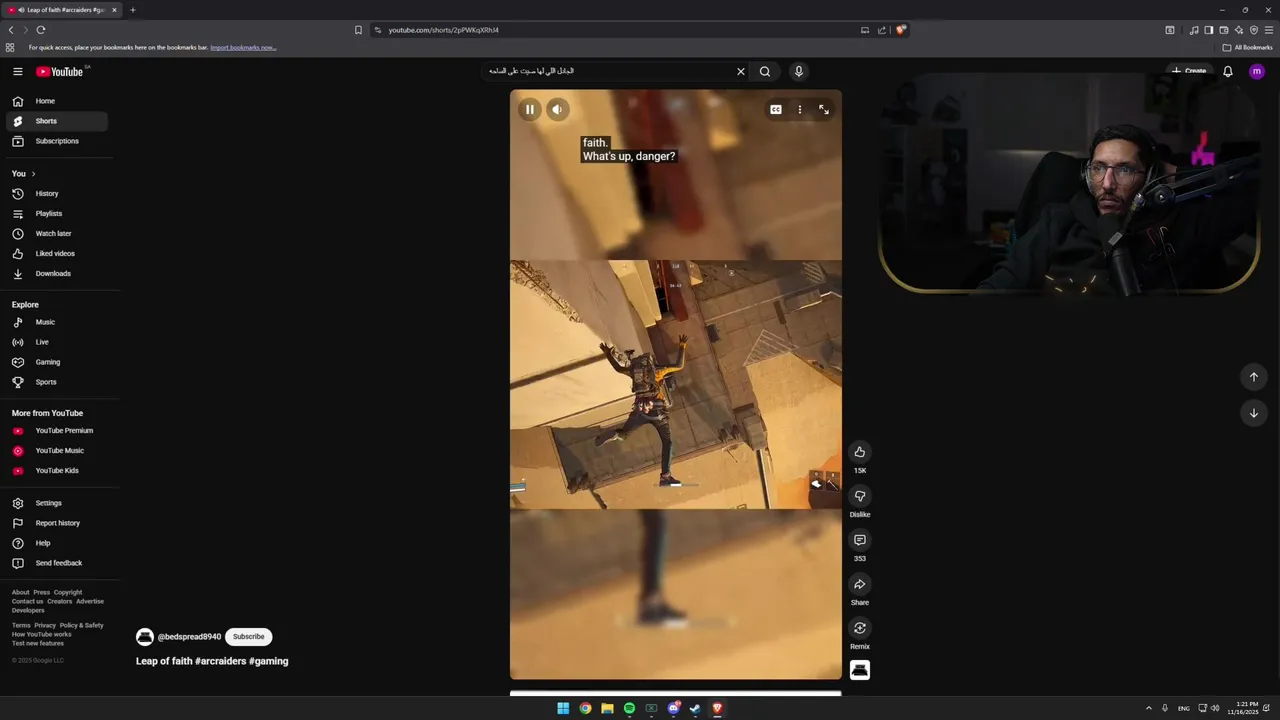Expand the You section chevron
The height and width of the screenshot is (720, 1280).
33,174
